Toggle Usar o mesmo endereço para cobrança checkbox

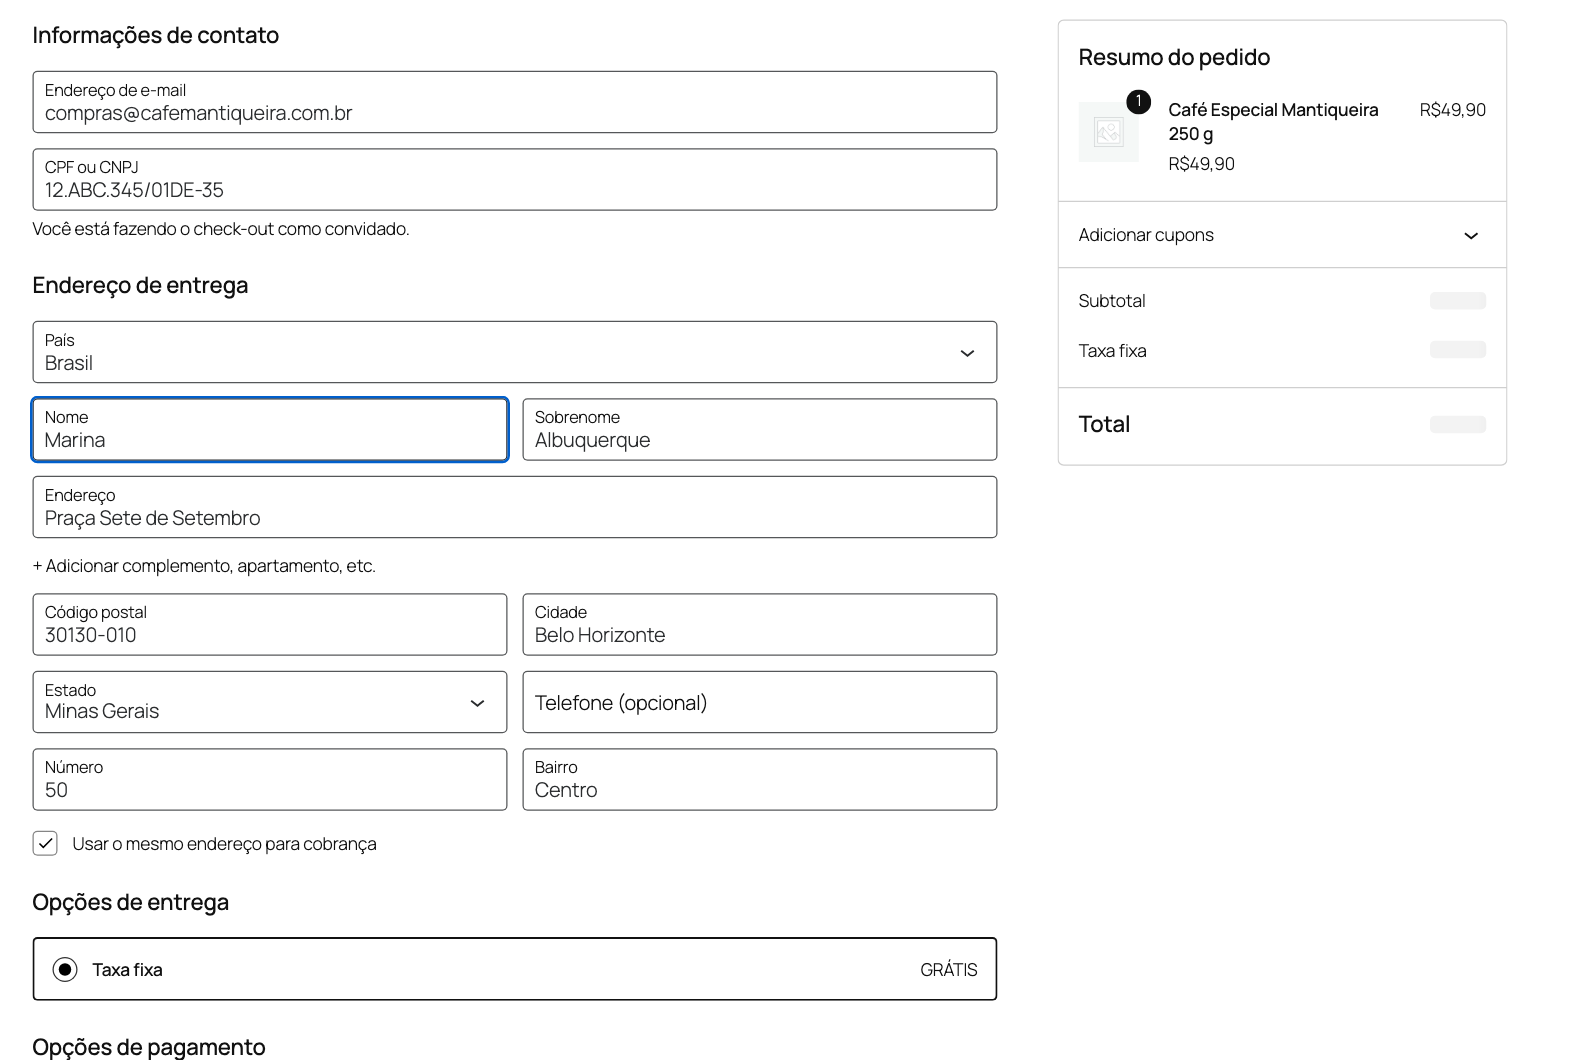click(45, 843)
